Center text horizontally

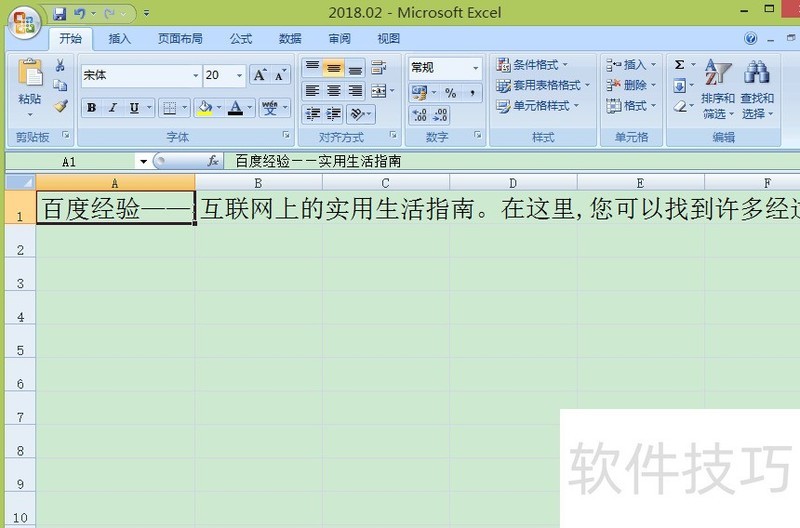coord(333,91)
